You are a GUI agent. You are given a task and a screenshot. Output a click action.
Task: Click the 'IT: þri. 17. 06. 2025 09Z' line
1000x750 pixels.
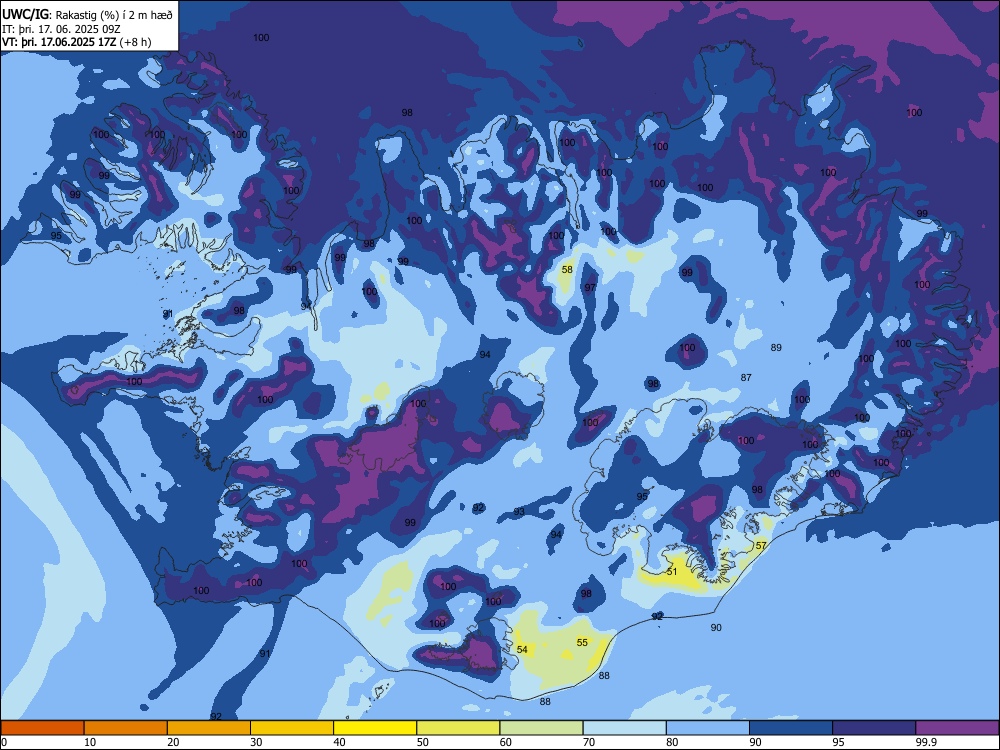tap(62, 29)
